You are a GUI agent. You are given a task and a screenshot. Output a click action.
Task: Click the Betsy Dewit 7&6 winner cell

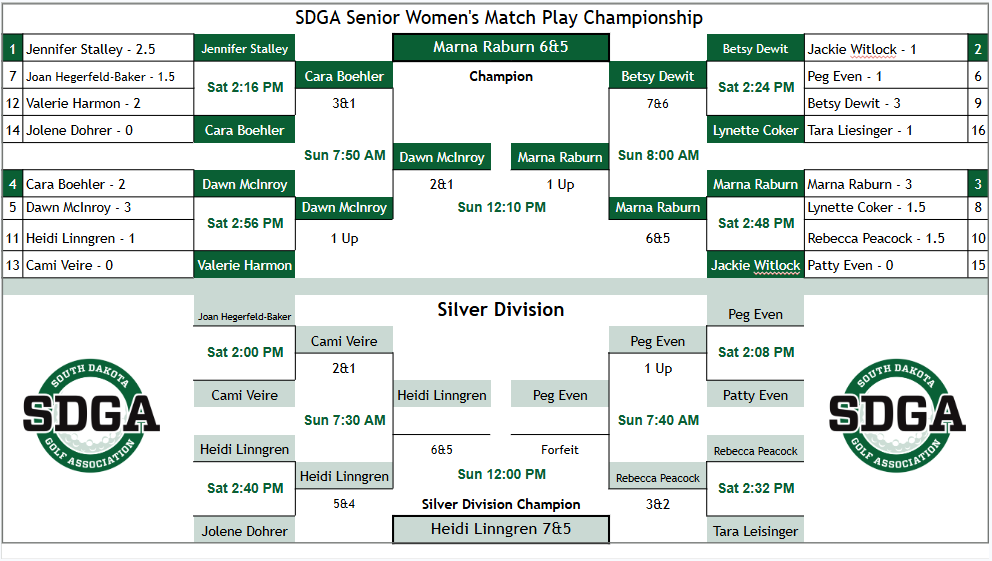pos(657,77)
